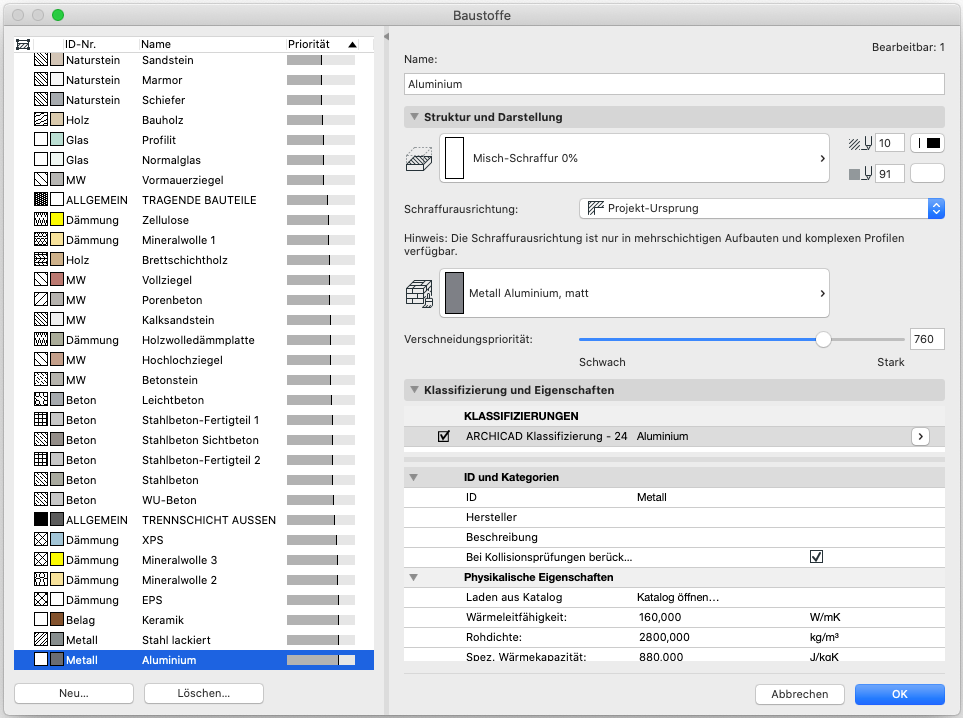Click the Name field containing Aluminium
This screenshot has height=718, width=963.
pos(674,85)
